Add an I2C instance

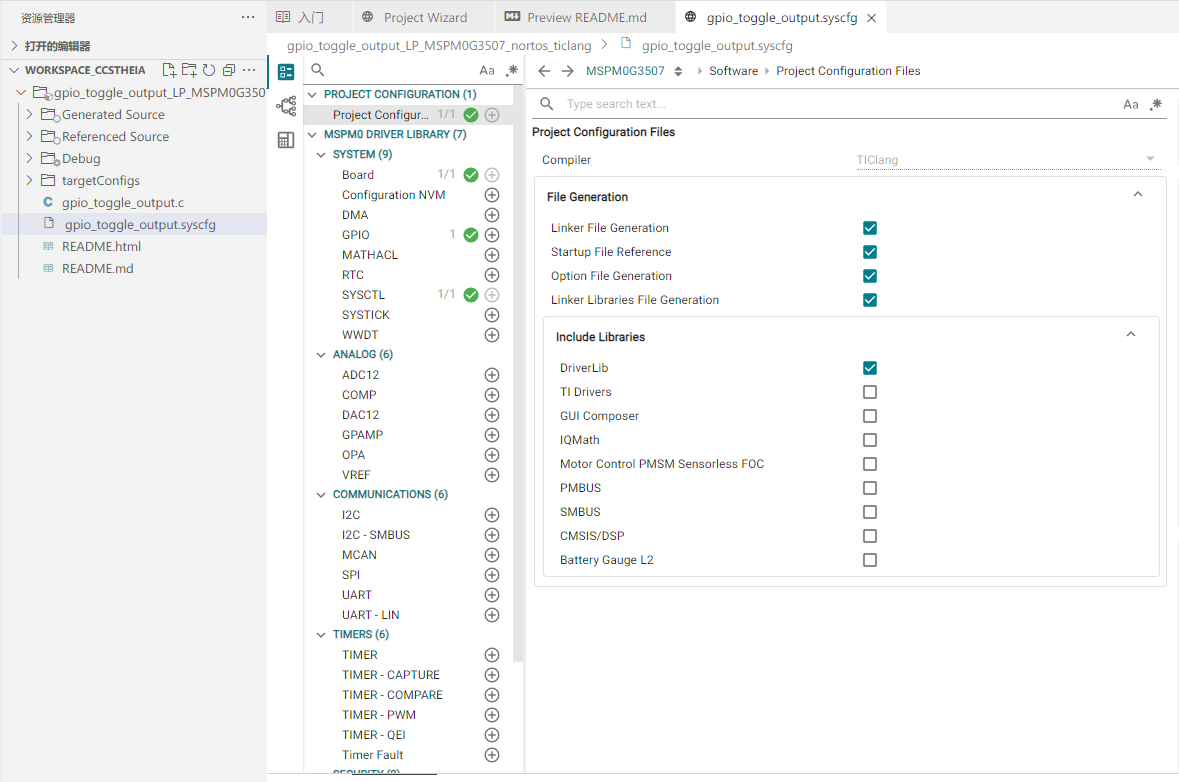(492, 515)
